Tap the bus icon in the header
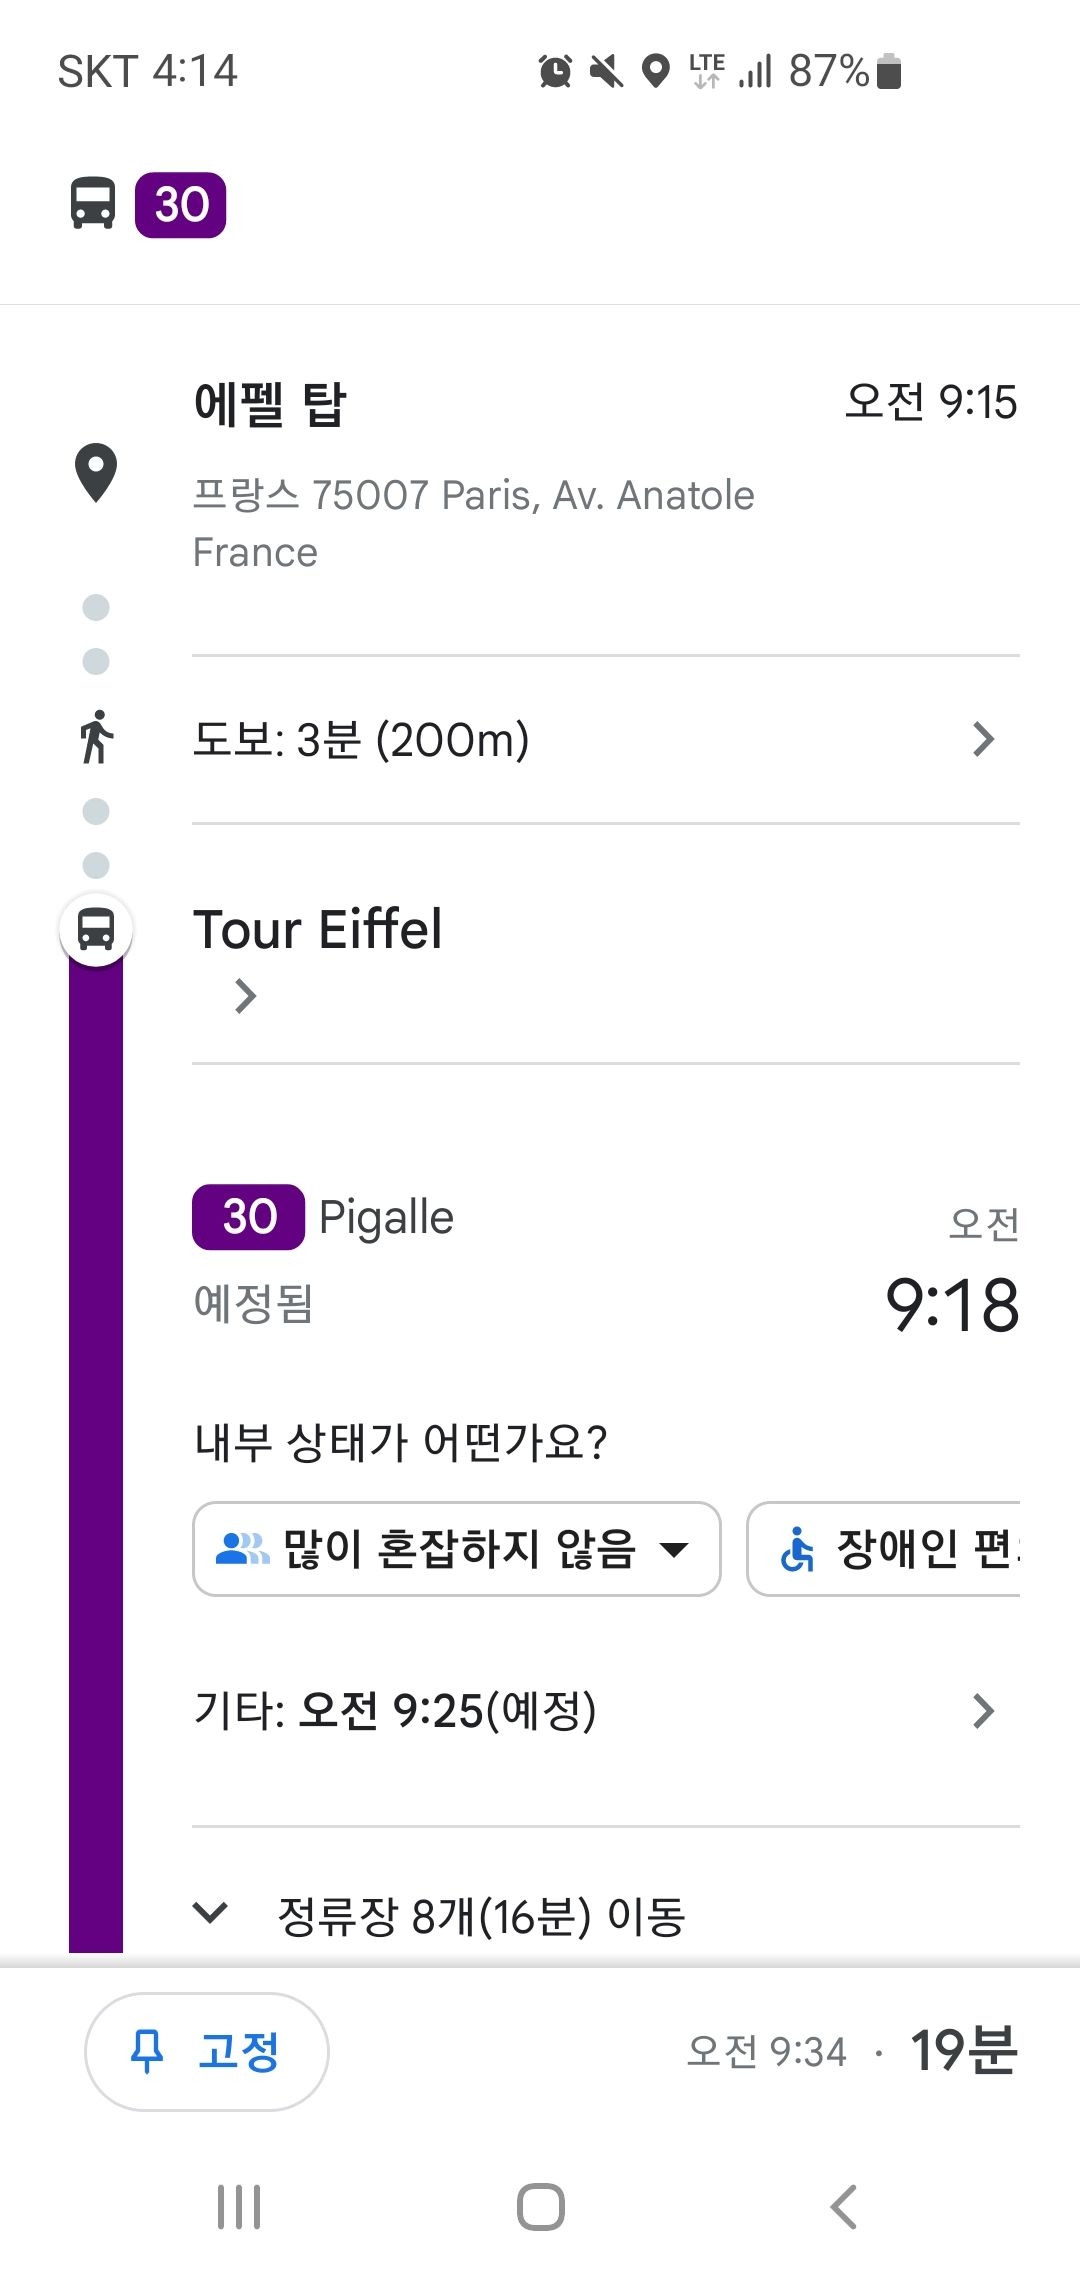Viewport: 1080px width, 2280px height. 93,204
